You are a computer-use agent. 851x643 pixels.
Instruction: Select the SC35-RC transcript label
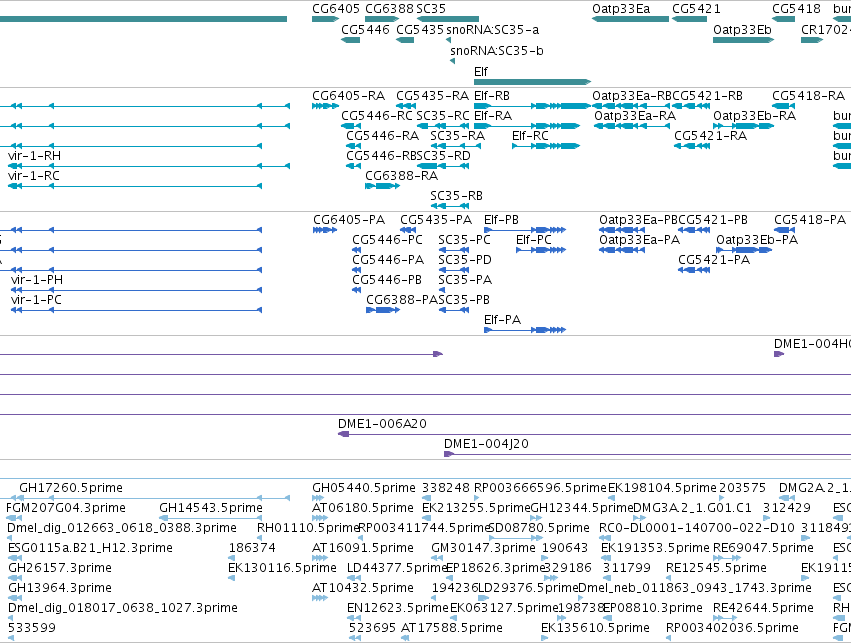(443, 116)
